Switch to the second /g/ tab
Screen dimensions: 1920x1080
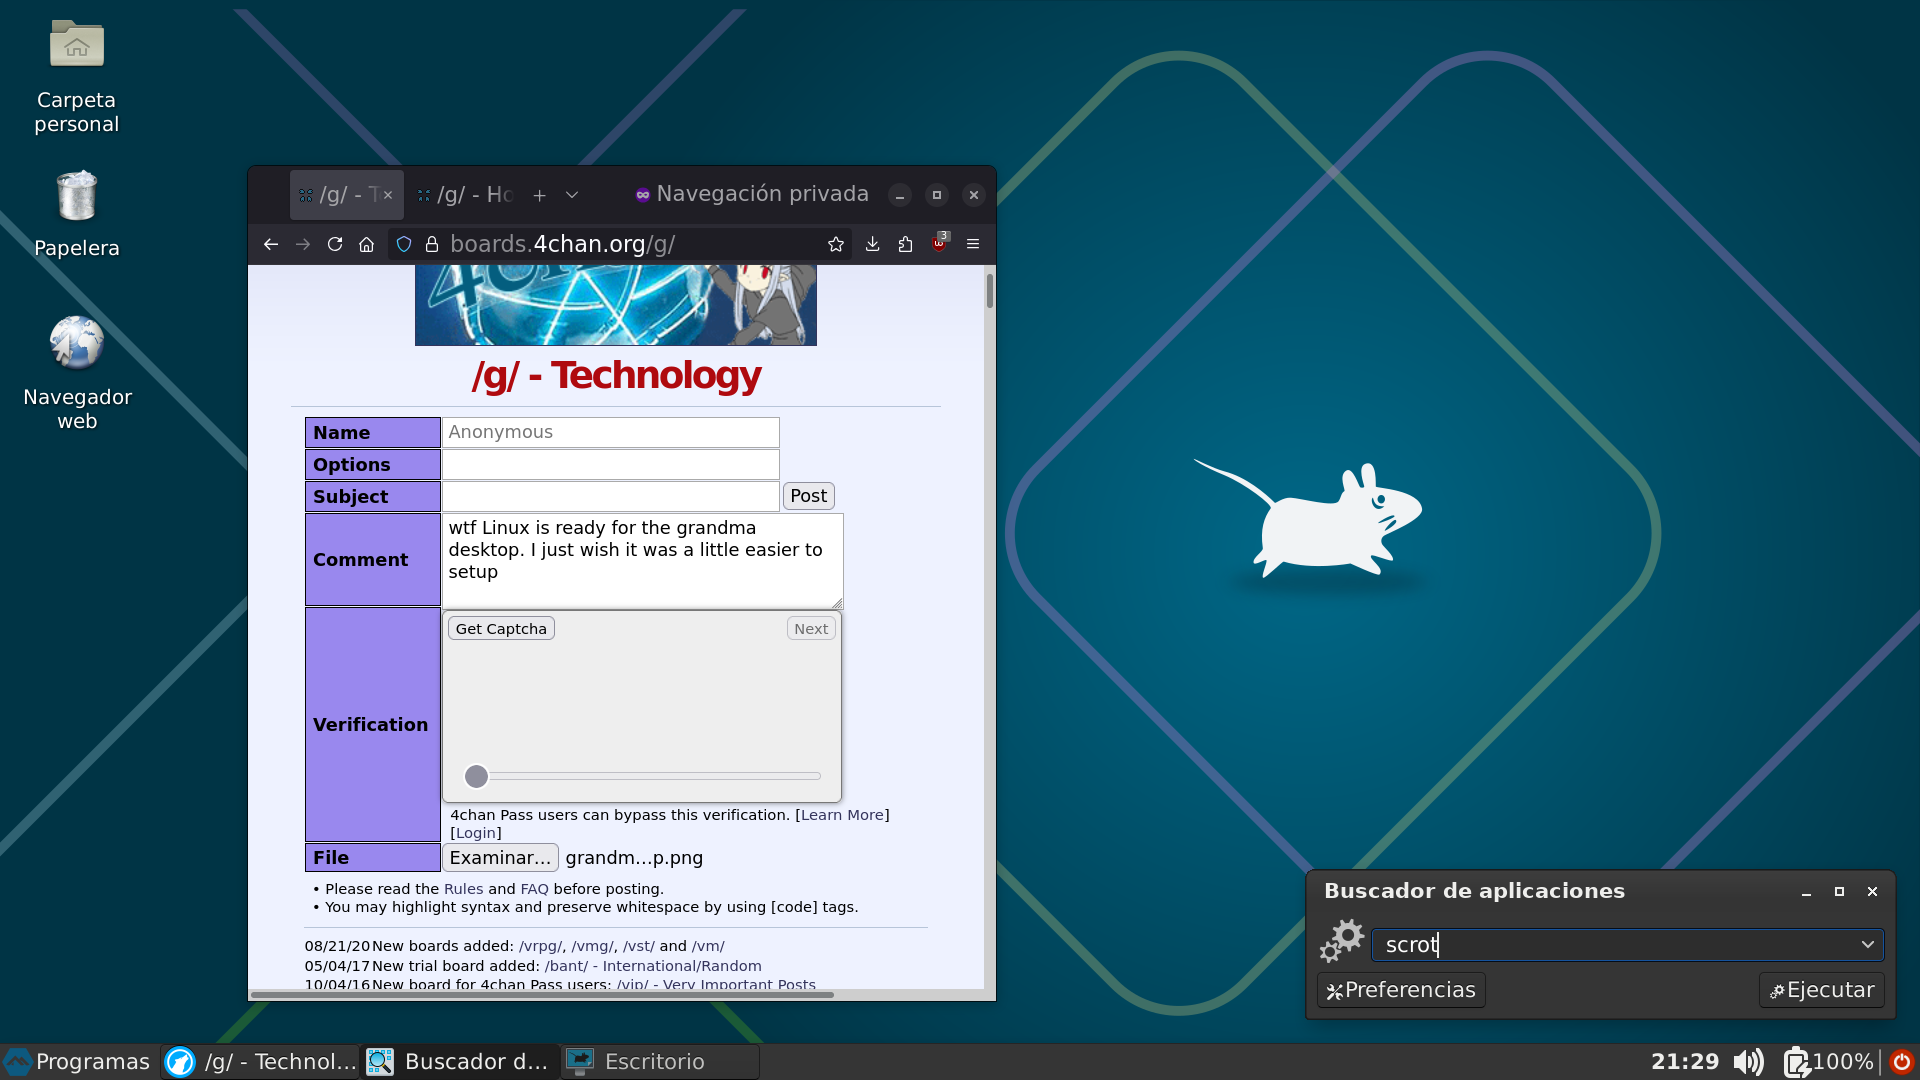click(x=466, y=195)
